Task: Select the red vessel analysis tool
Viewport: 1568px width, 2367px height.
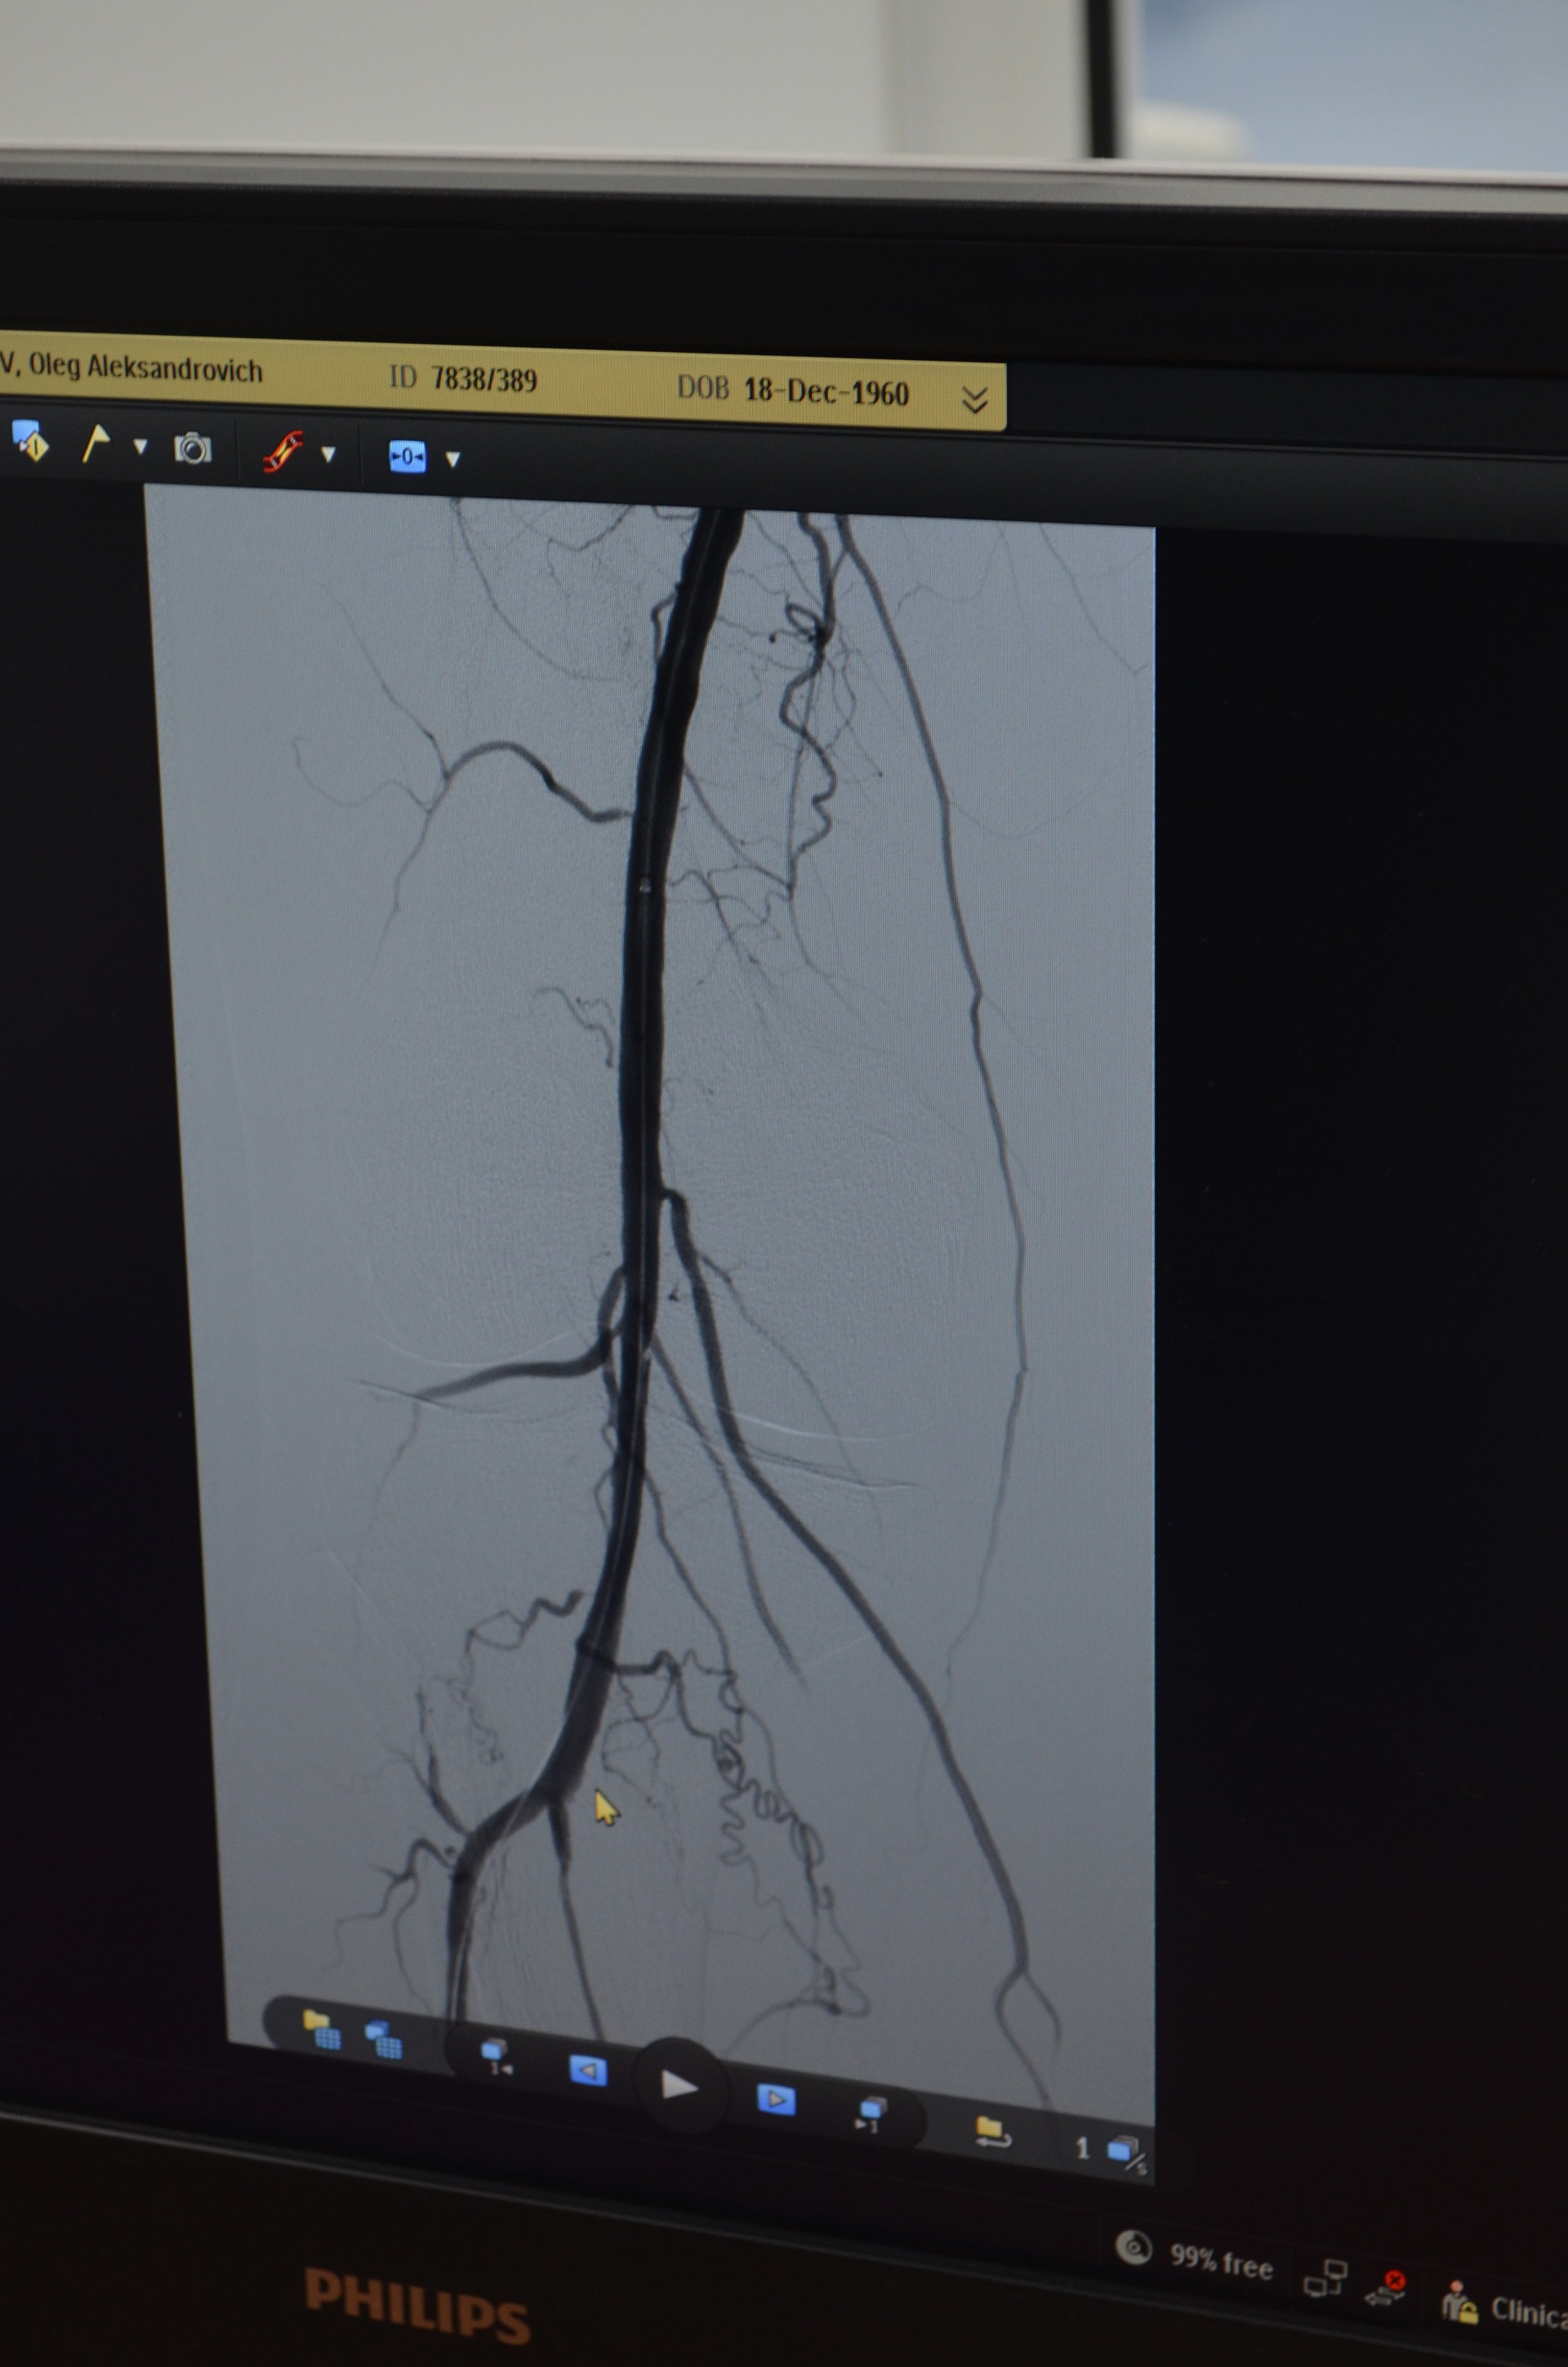Action: (283, 451)
